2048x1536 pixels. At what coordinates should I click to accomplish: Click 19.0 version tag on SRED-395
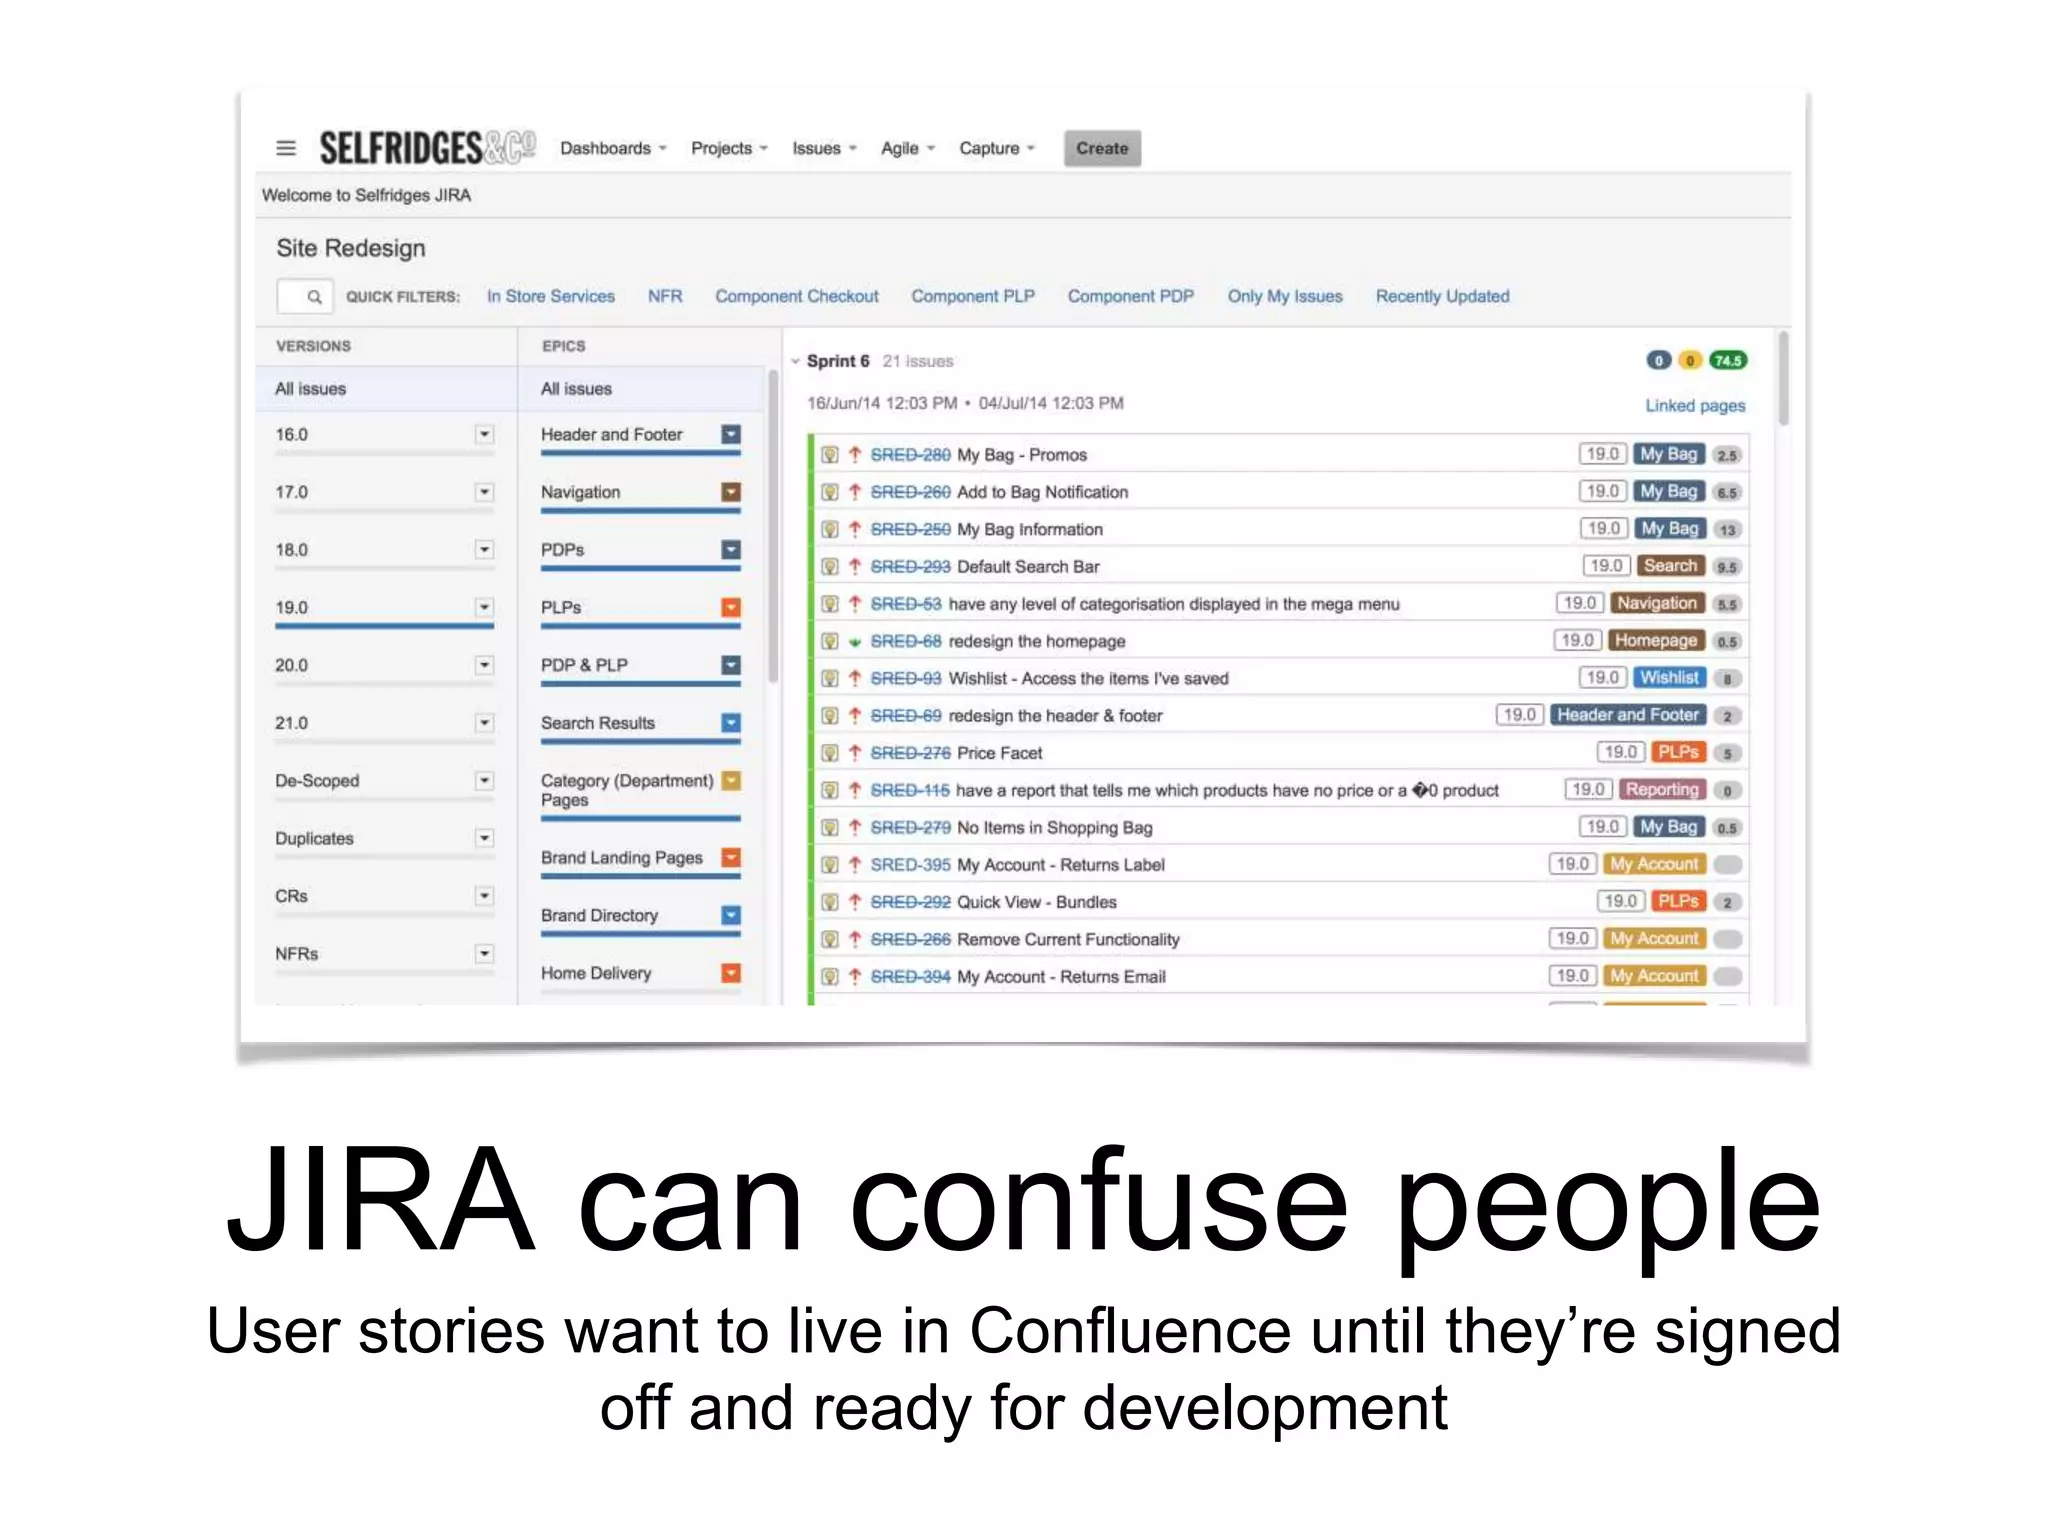pyautogui.click(x=1573, y=864)
